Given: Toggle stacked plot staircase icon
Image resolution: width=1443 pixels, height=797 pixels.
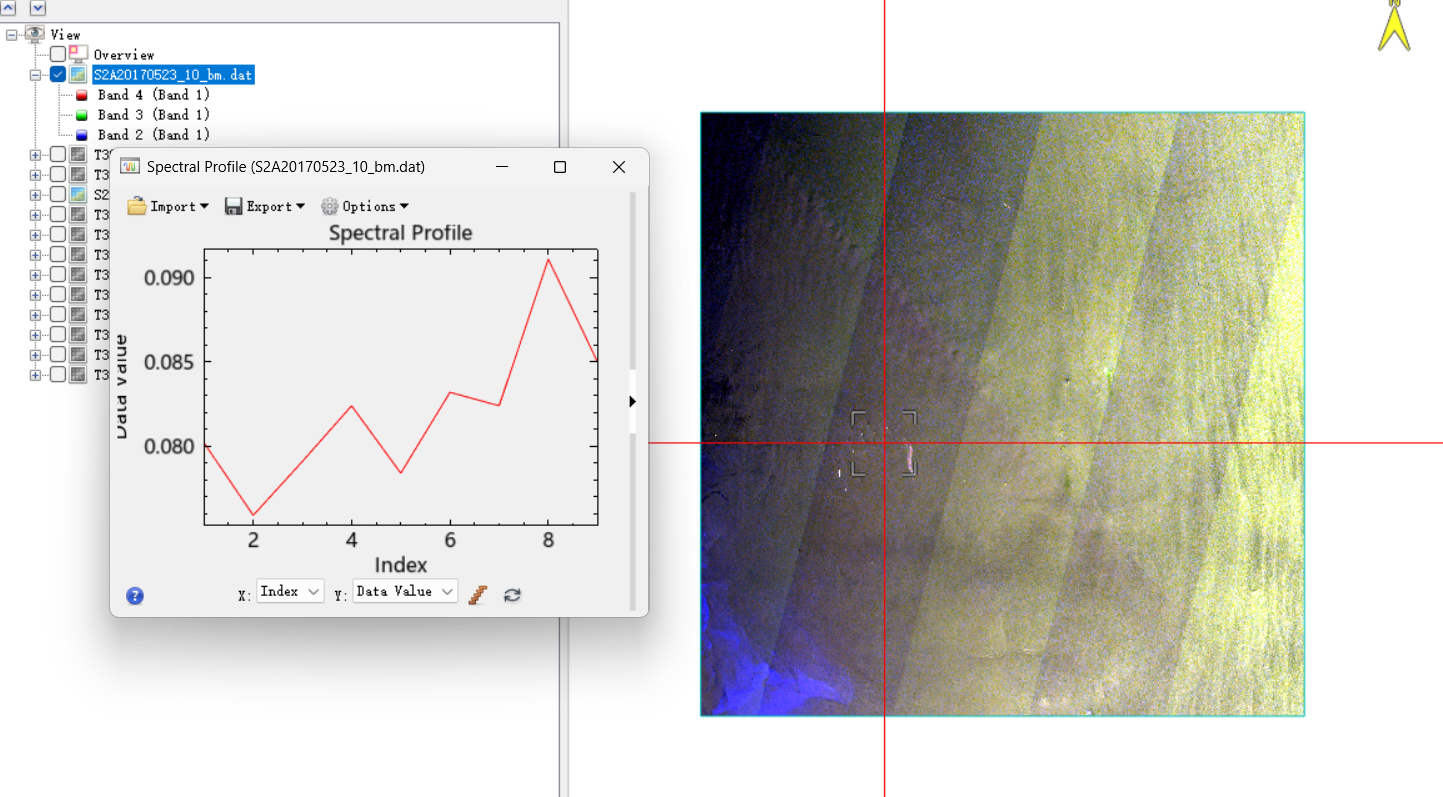Looking at the screenshot, I should pyautogui.click(x=478, y=595).
